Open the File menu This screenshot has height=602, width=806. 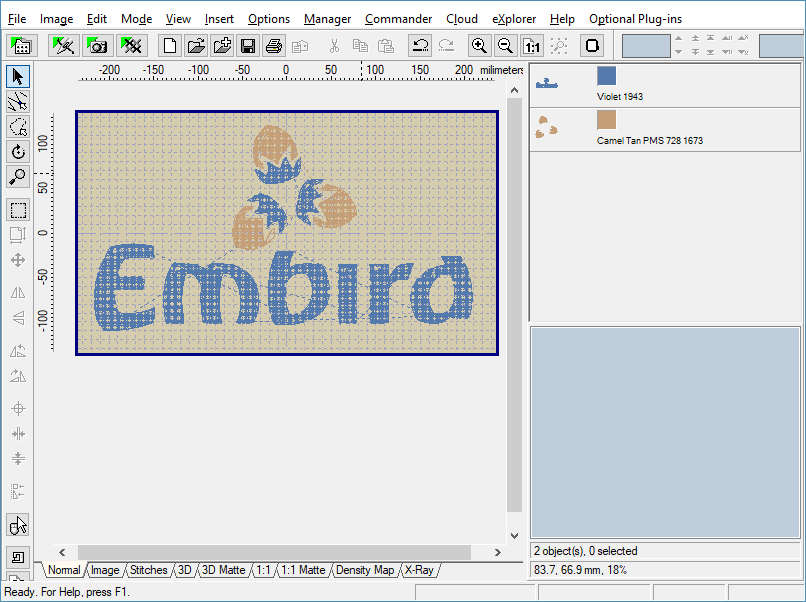pyautogui.click(x=17, y=19)
